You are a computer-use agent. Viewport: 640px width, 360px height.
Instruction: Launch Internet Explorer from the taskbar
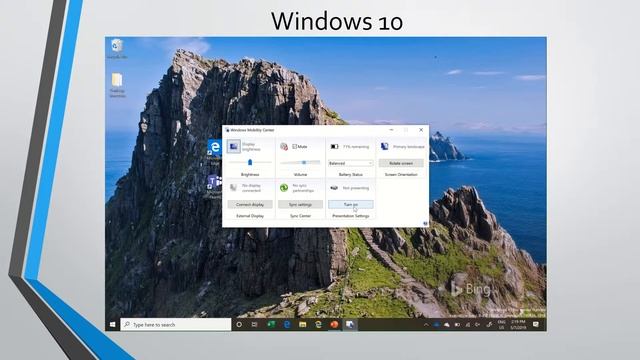tap(318, 324)
